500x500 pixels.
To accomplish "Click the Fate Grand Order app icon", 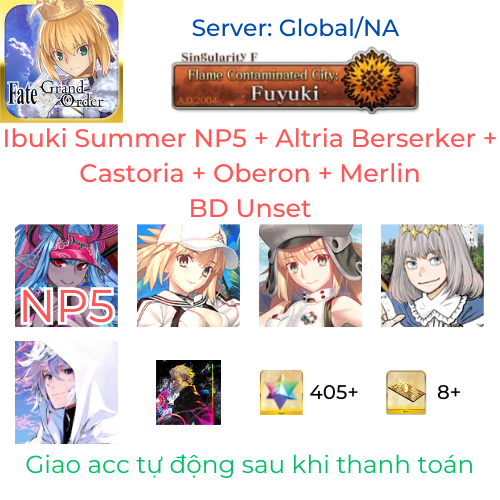I will [x=61, y=61].
